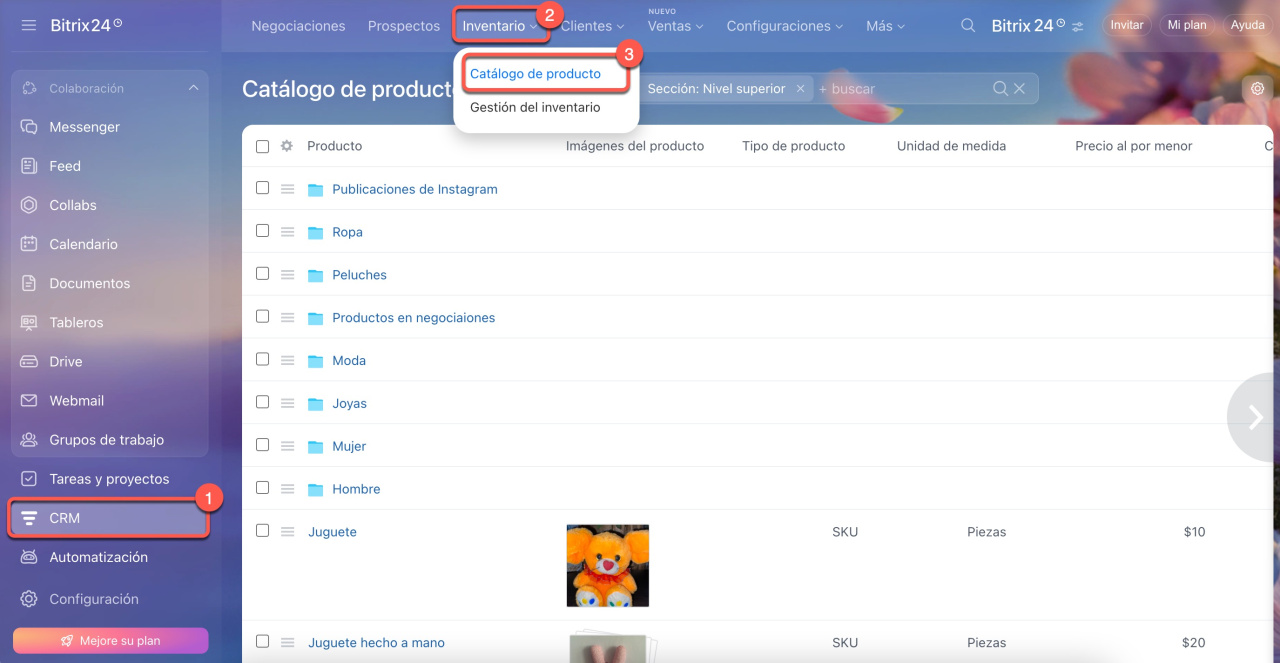Collapse the Colaboración sidebar group
Image resolution: width=1280 pixels, height=663 pixels.
coord(193,89)
